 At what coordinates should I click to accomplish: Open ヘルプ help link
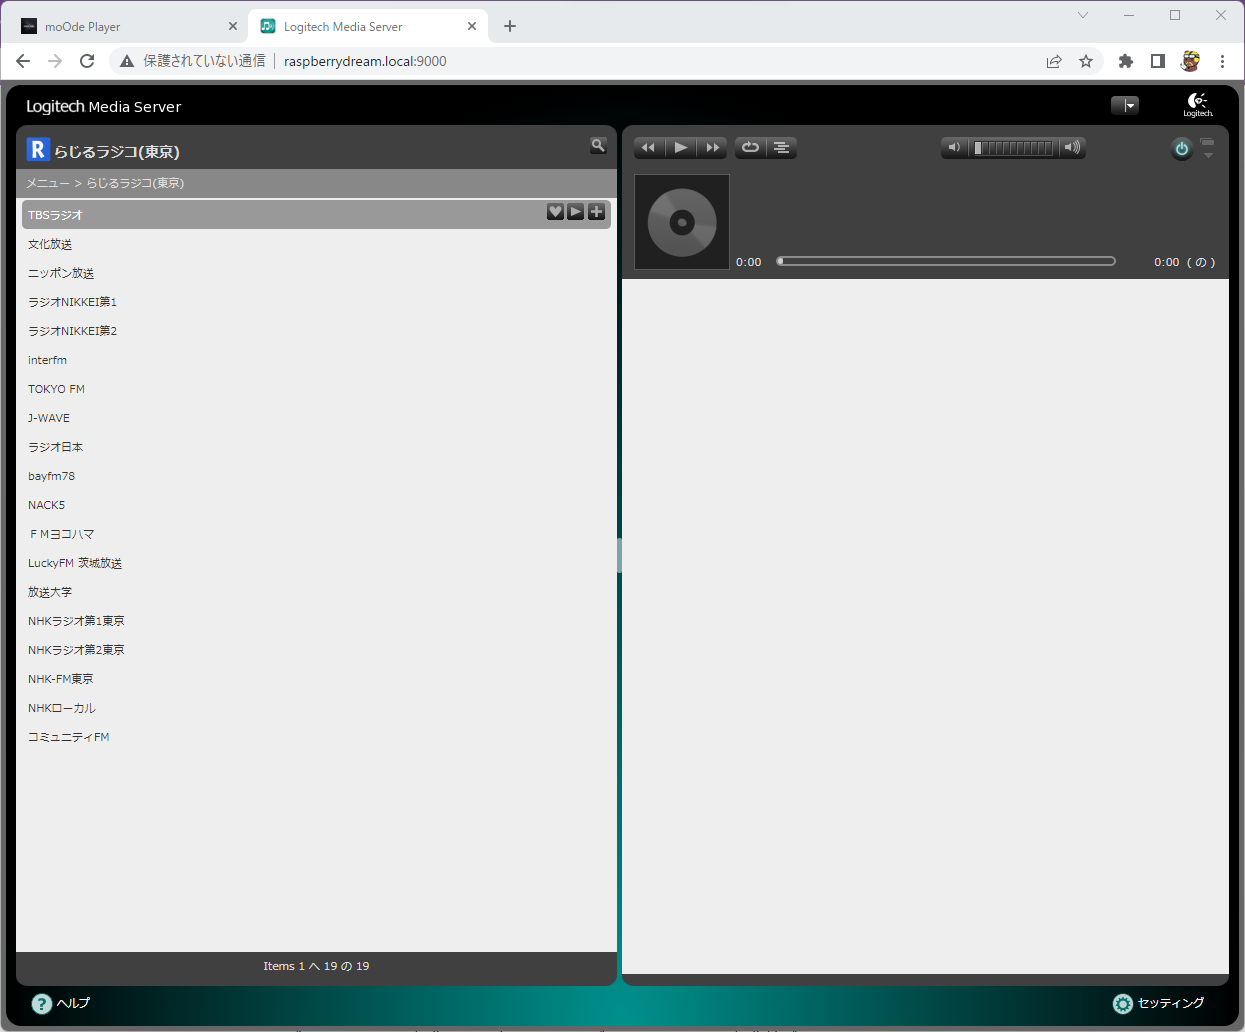pos(61,1003)
